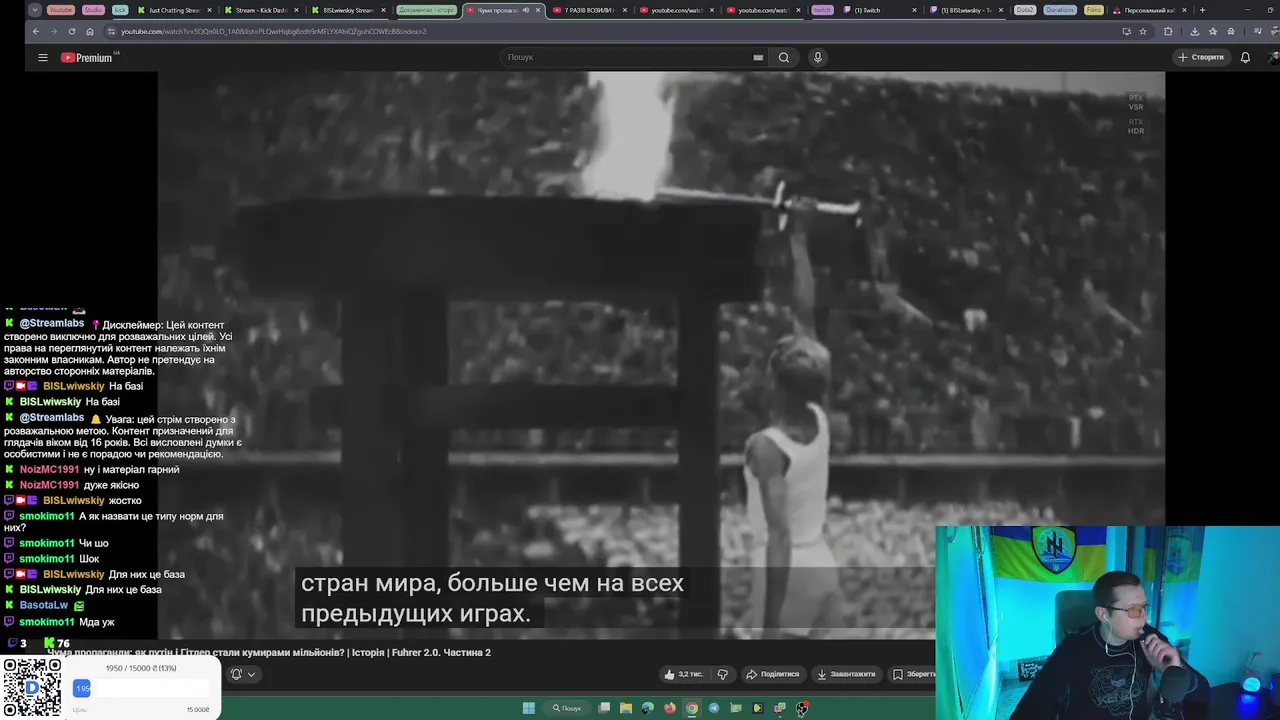Click the donation QR code
The height and width of the screenshot is (720, 1280).
pyautogui.click(x=31, y=688)
